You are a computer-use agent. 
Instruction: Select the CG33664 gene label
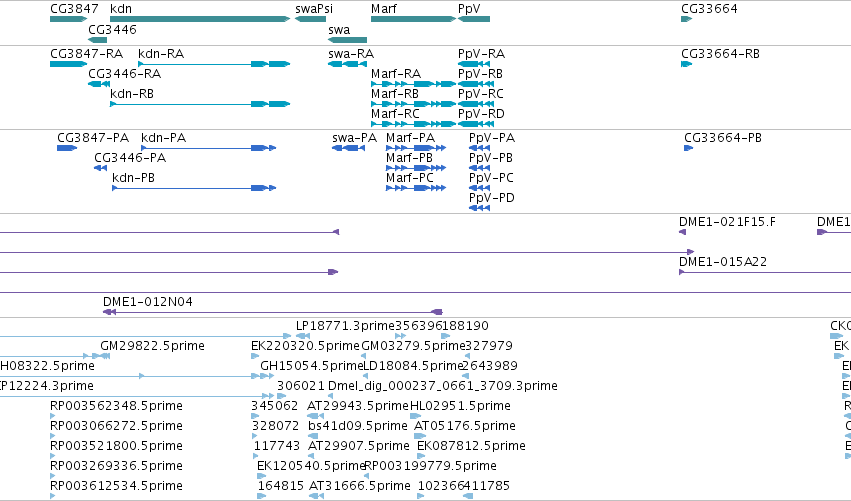coord(709,9)
